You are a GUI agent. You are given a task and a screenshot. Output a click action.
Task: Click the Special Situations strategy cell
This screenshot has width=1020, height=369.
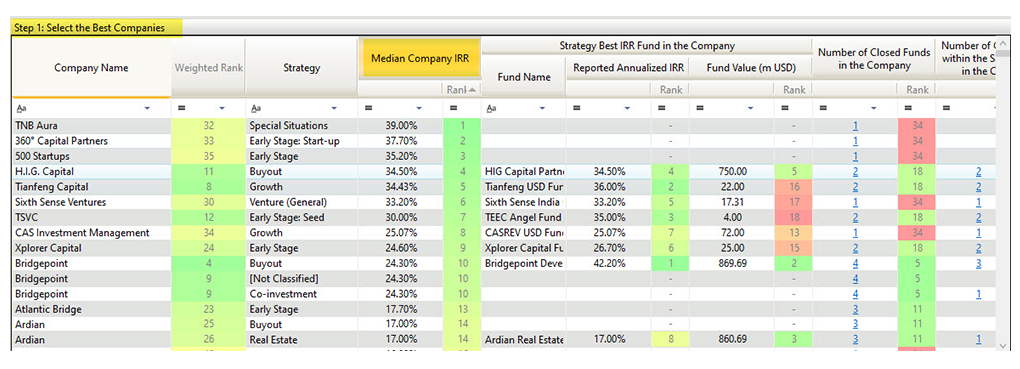click(301, 126)
